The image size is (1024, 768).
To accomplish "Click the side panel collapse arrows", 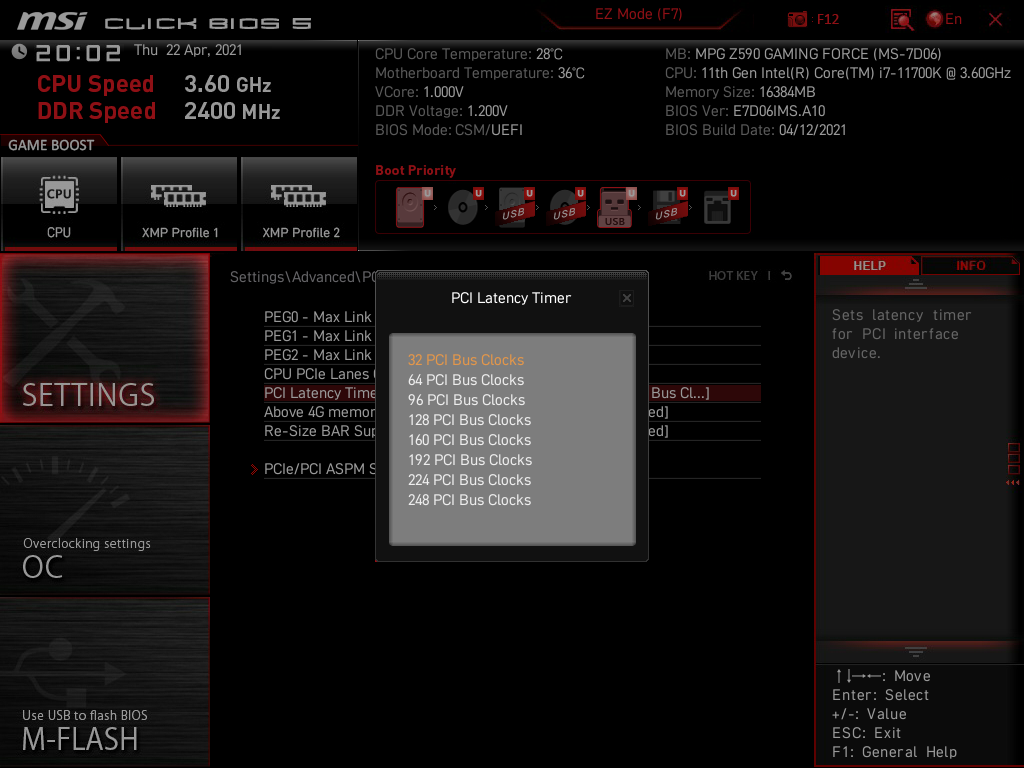I will point(1013,483).
